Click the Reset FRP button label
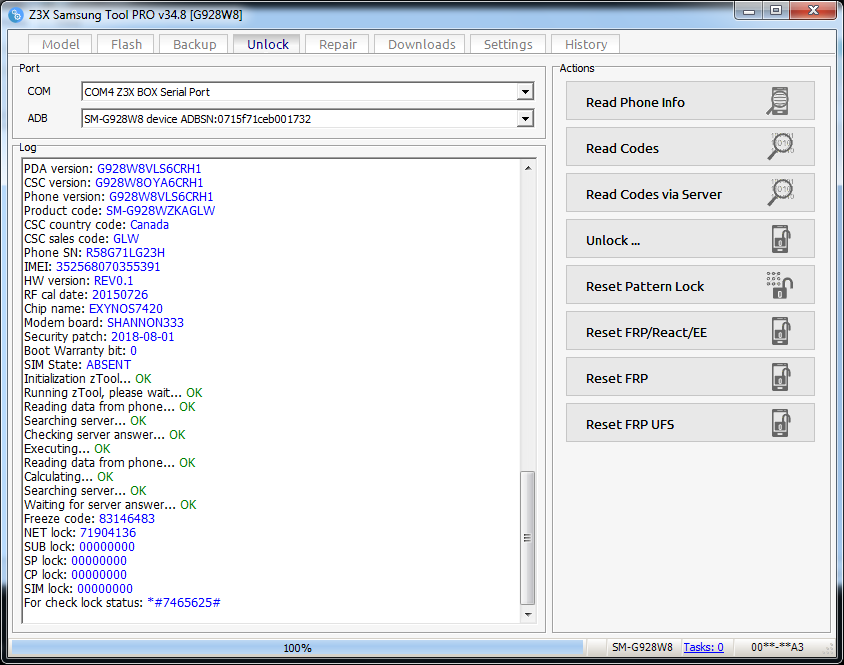 coord(617,379)
